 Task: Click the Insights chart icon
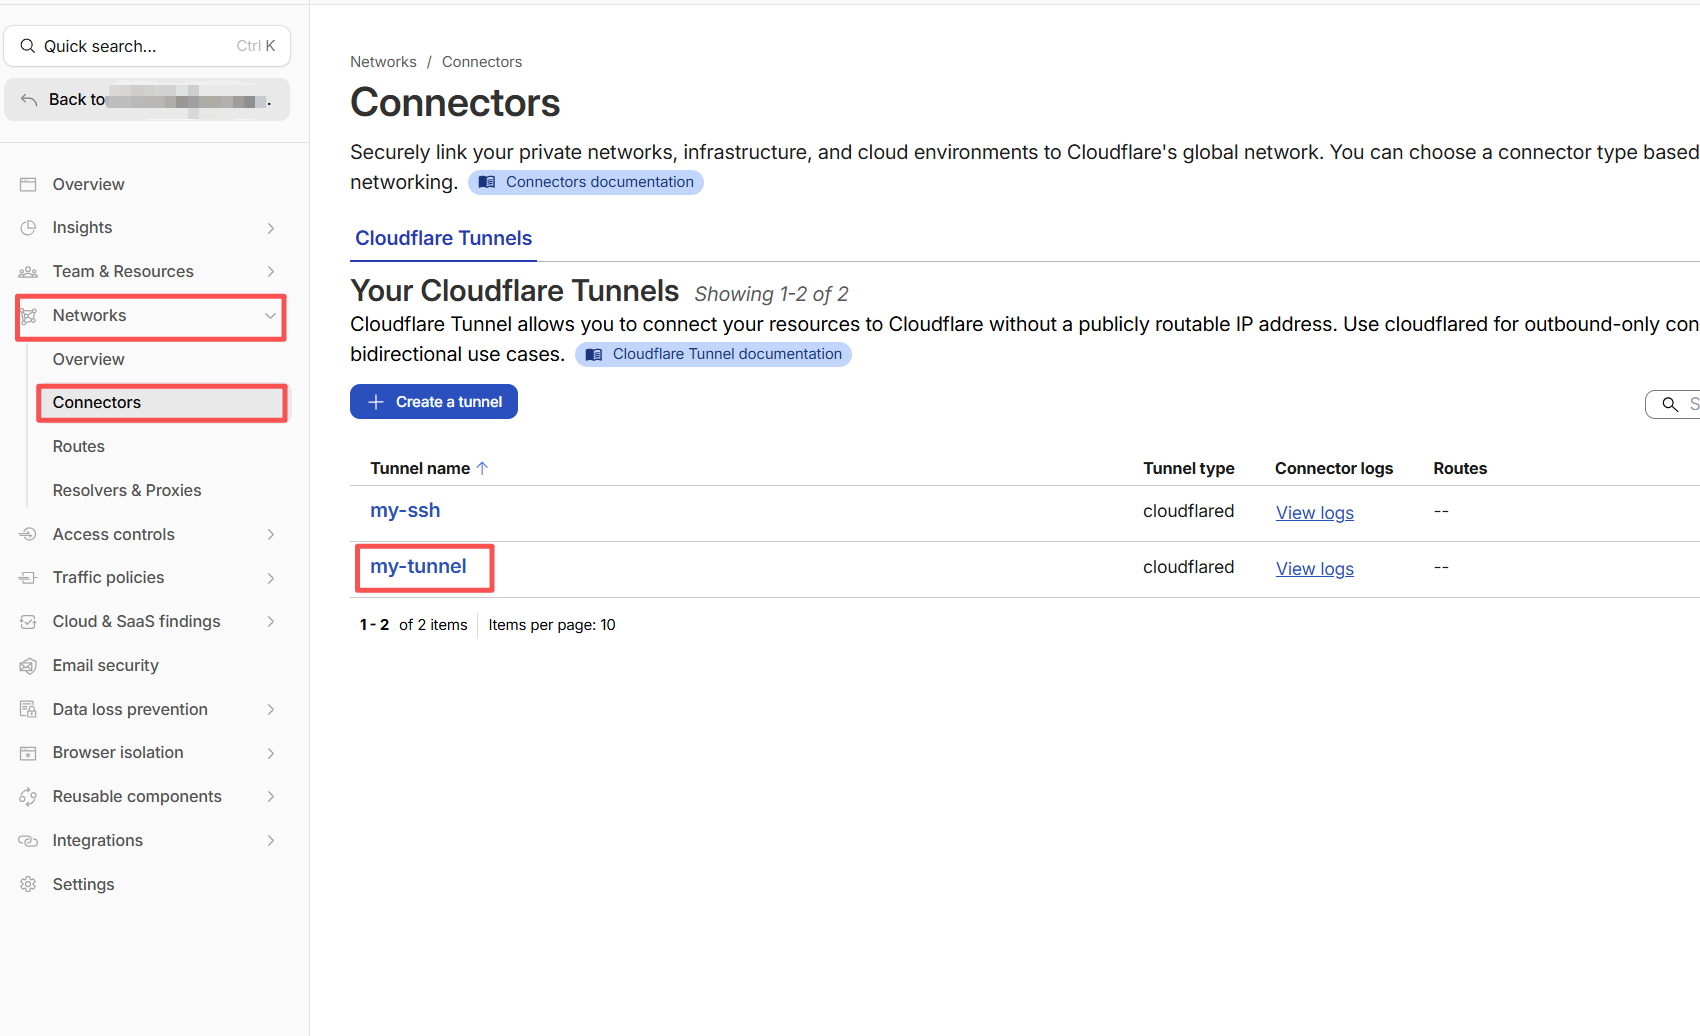(28, 228)
